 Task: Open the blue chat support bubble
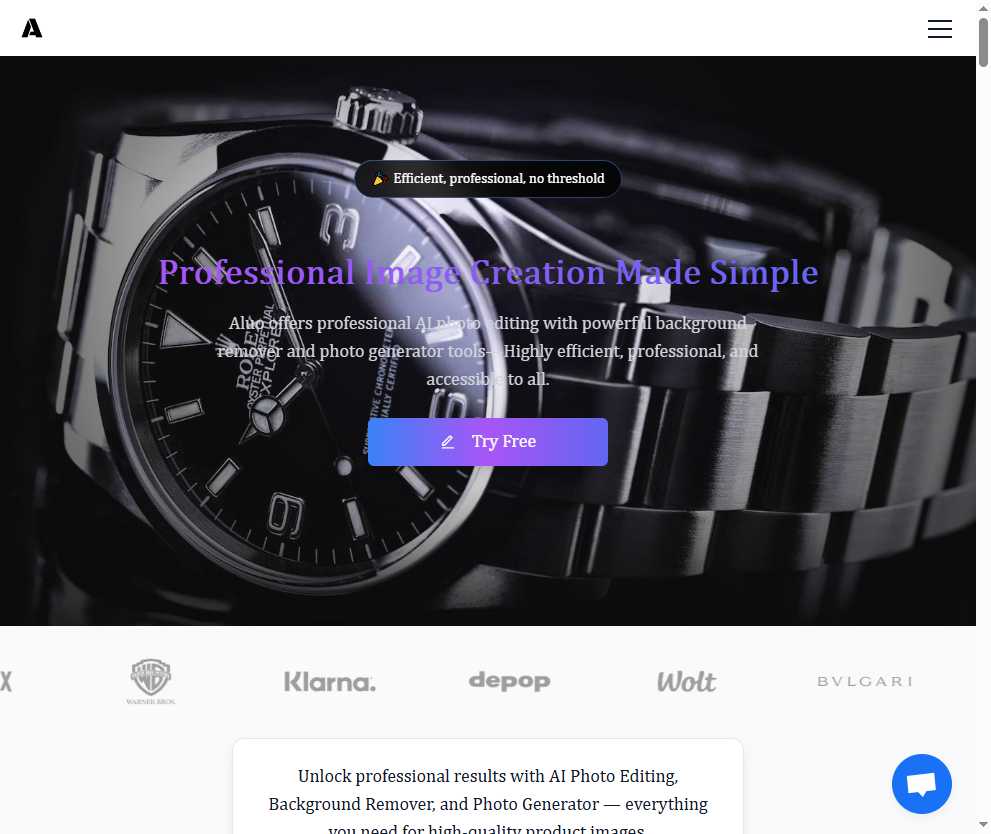tap(921, 783)
